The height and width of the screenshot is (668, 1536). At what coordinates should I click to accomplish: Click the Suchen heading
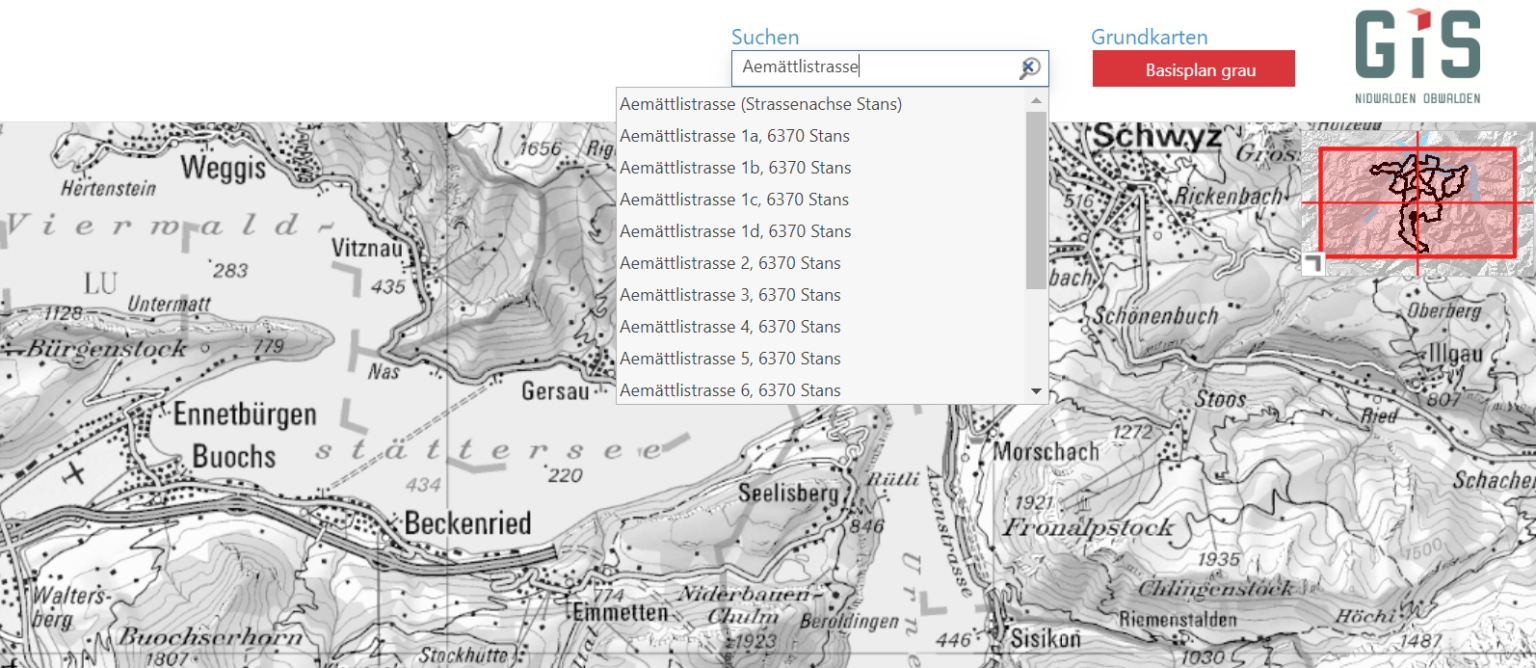765,37
